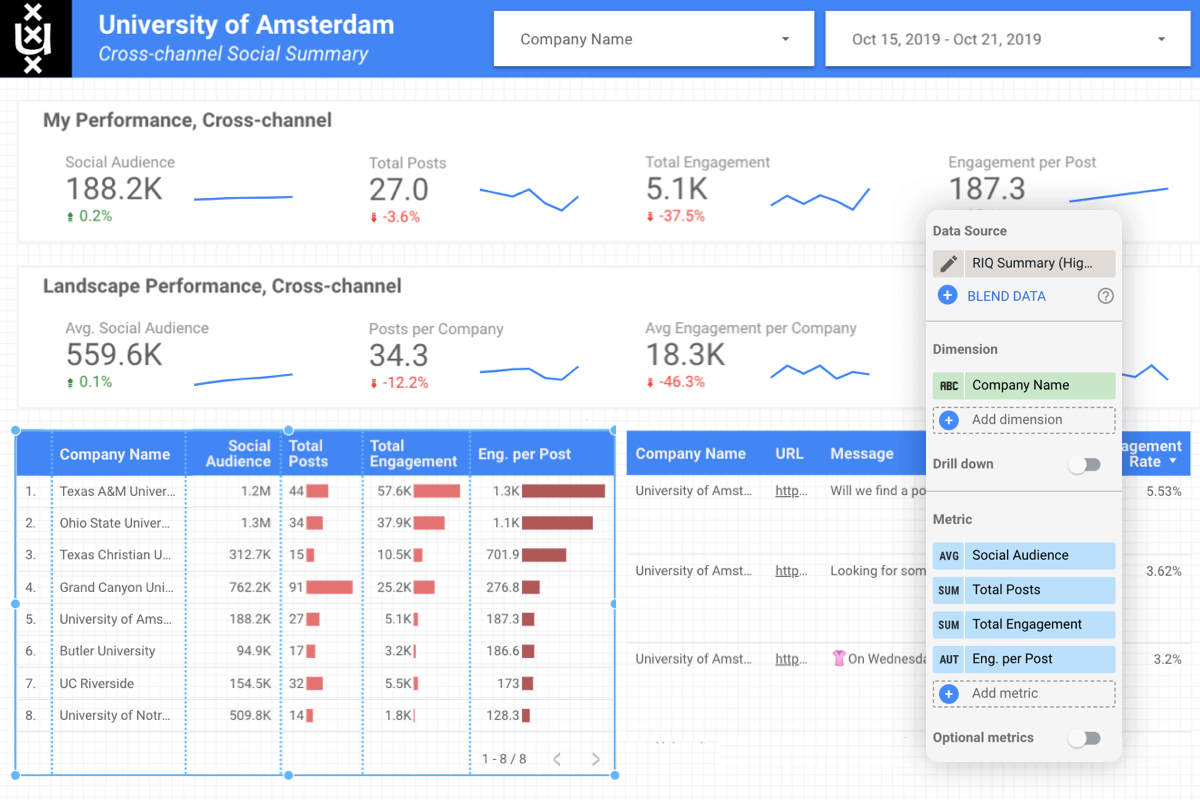The width and height of the screenshot is (1200, 800).
Task: Click the Add metric button
Action: click(1024, 694)
